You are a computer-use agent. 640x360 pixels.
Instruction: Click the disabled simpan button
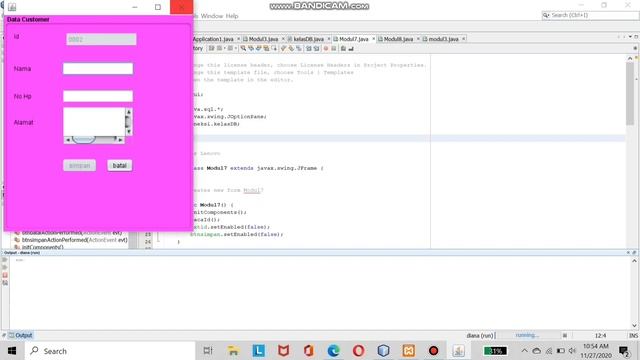pos(80,165)
